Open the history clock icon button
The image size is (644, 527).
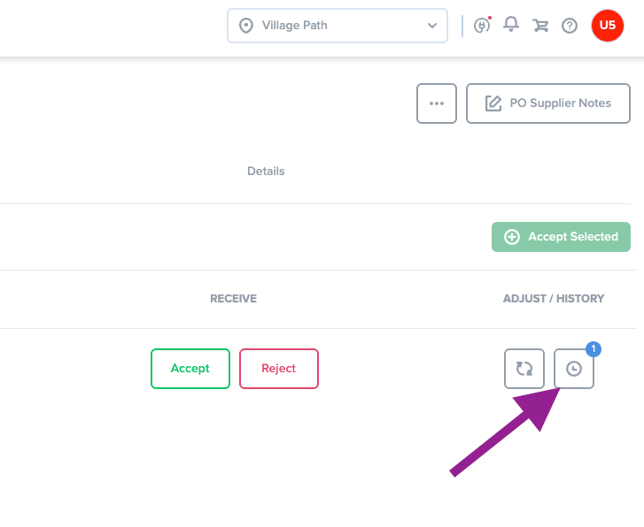pos(574,368)
